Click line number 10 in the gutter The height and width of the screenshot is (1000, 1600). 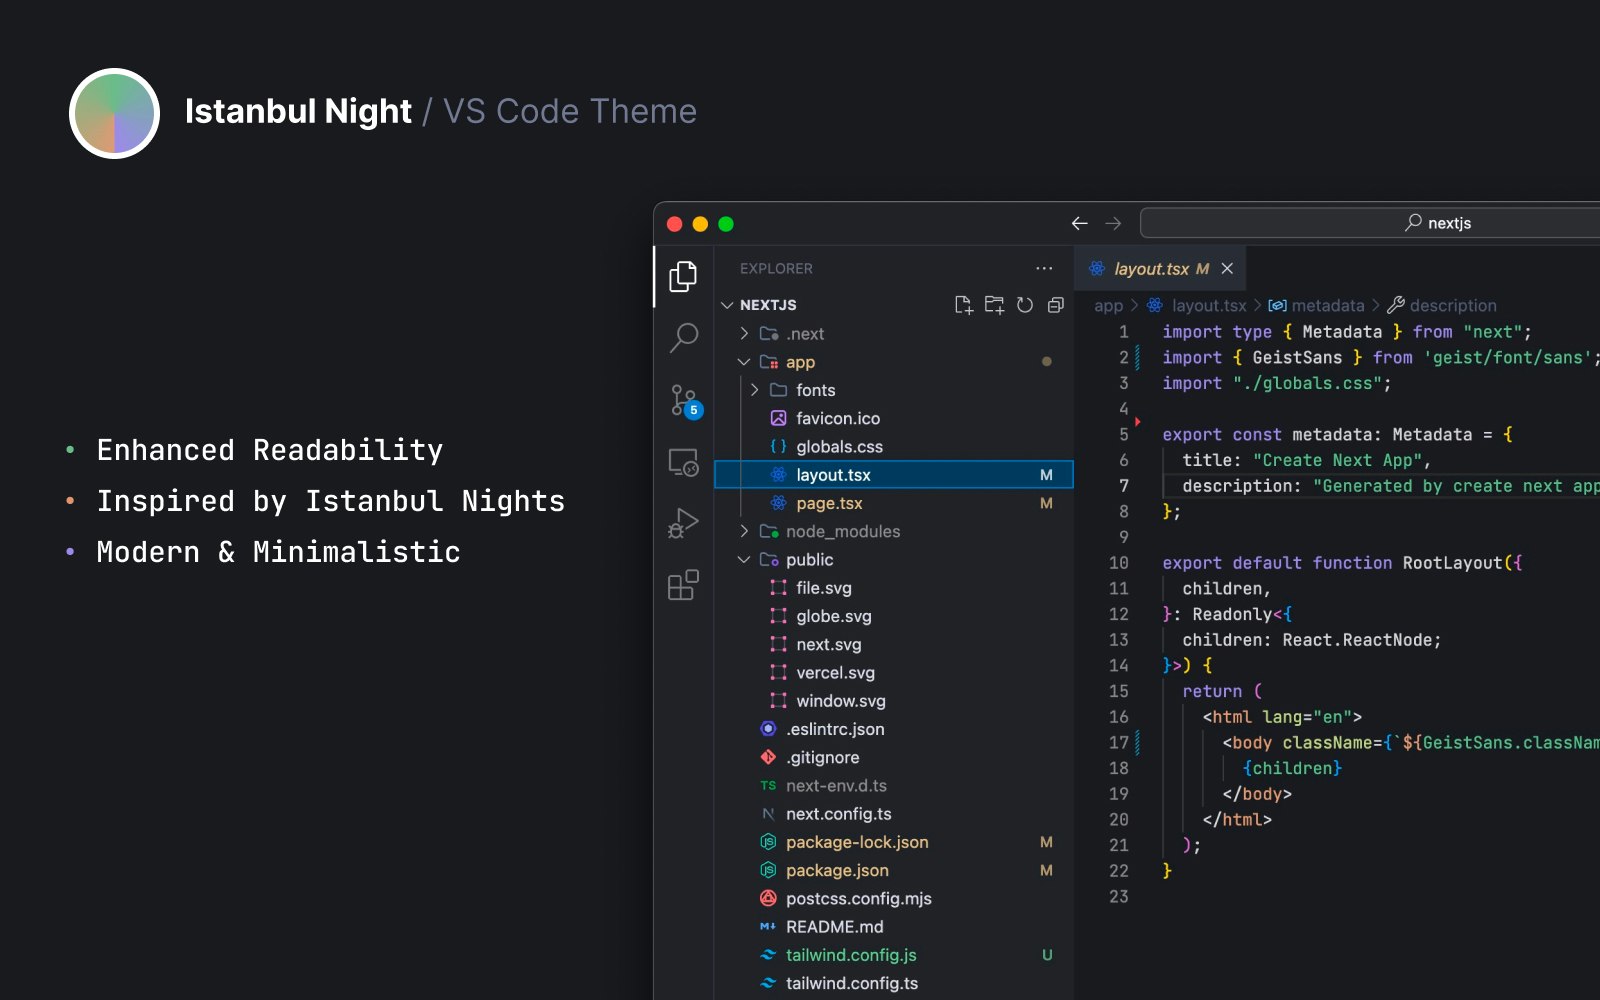tap(1119, 563)
